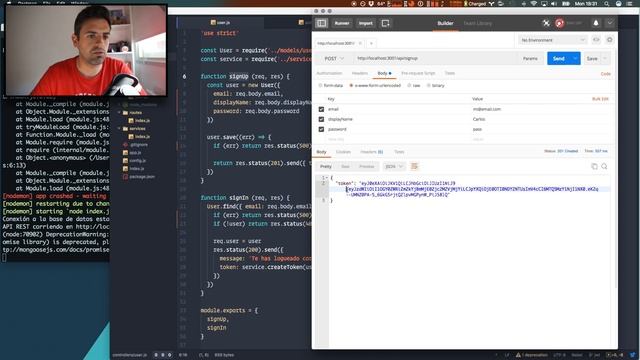Open a new Postman window via toolbar icon
This screenshot has width=640, height=360.
click(385, 23)
